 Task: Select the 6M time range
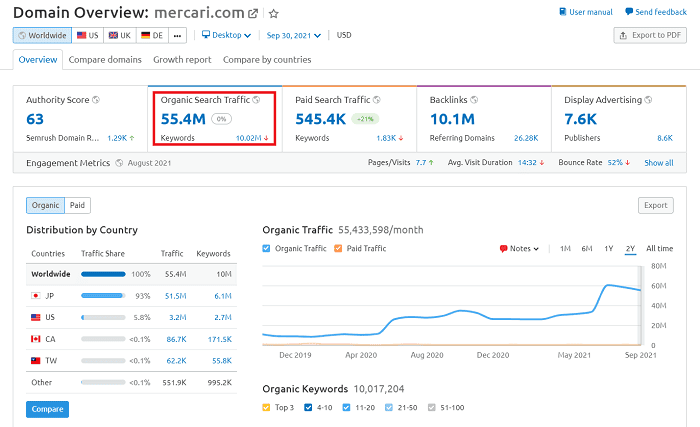587,249
